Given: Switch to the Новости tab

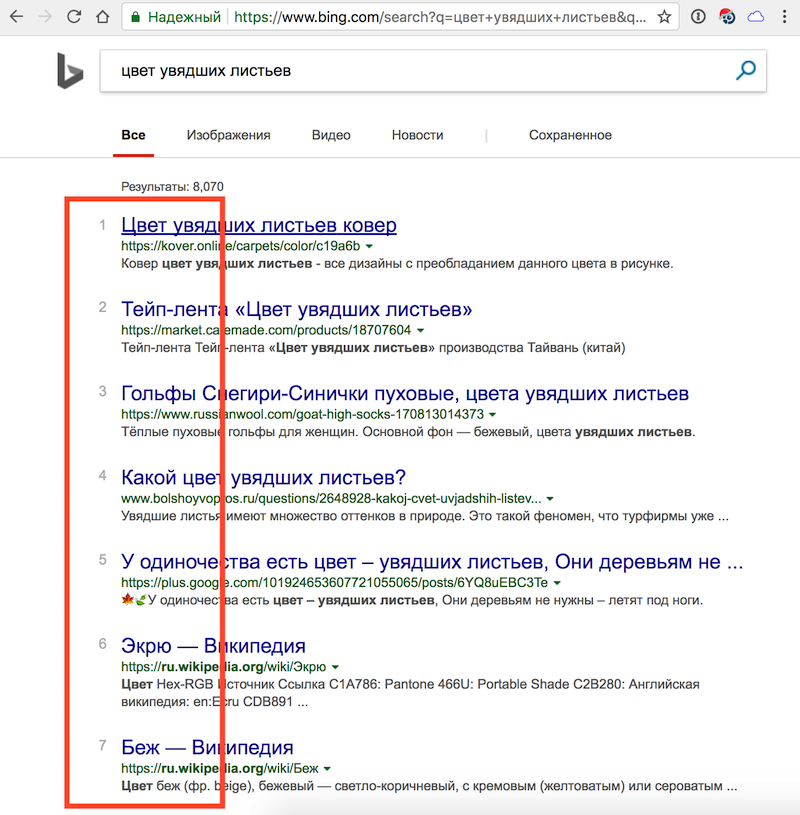Looking at the screenshot, I should 417,135.
